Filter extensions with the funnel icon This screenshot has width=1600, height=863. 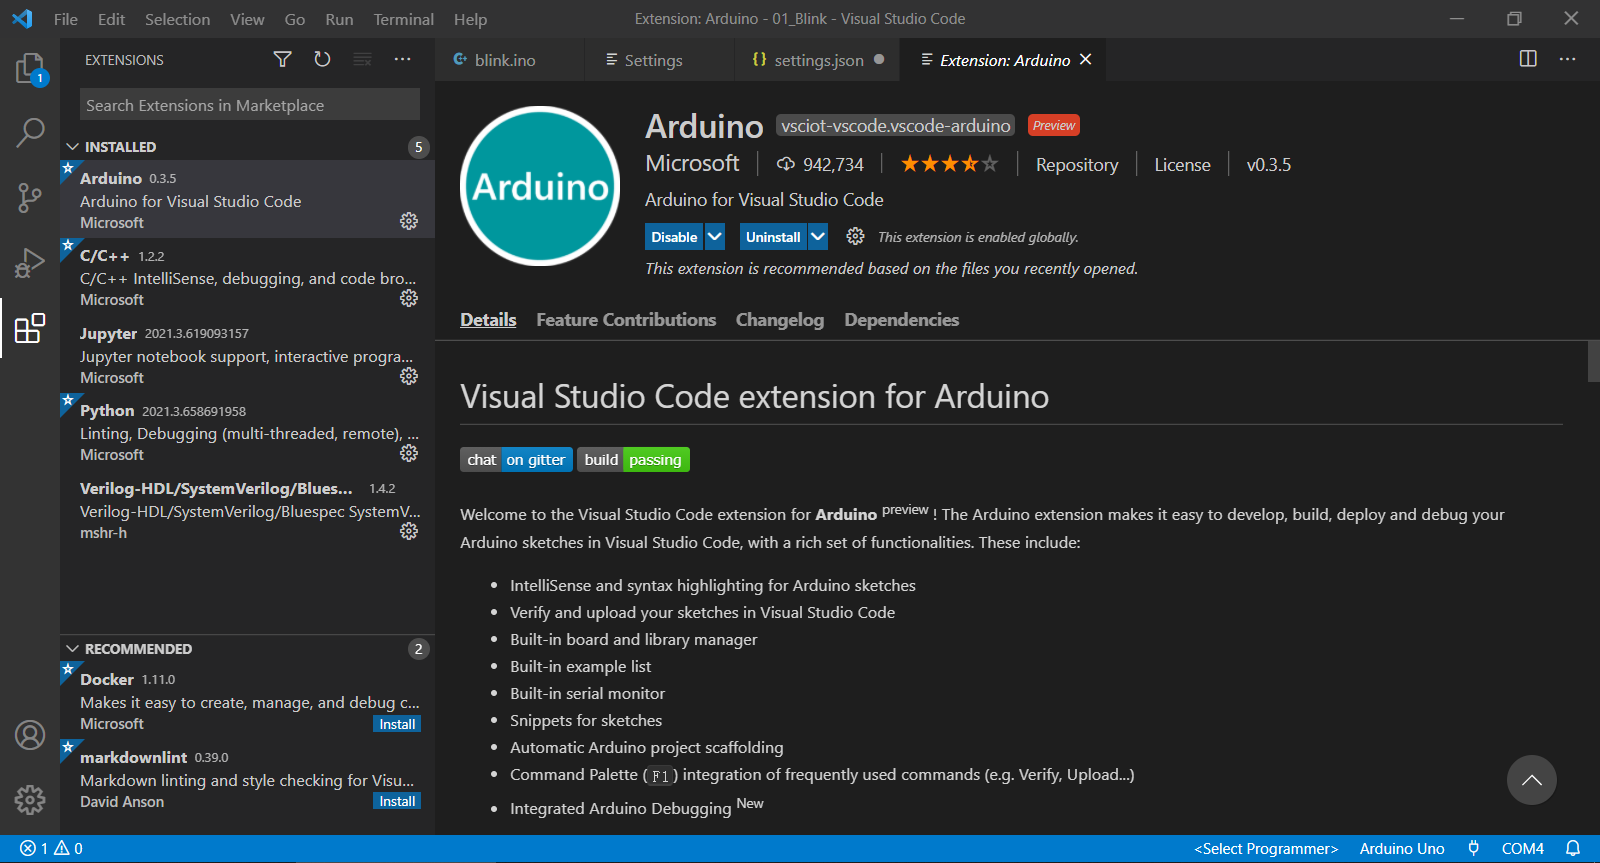coord(283,60)
